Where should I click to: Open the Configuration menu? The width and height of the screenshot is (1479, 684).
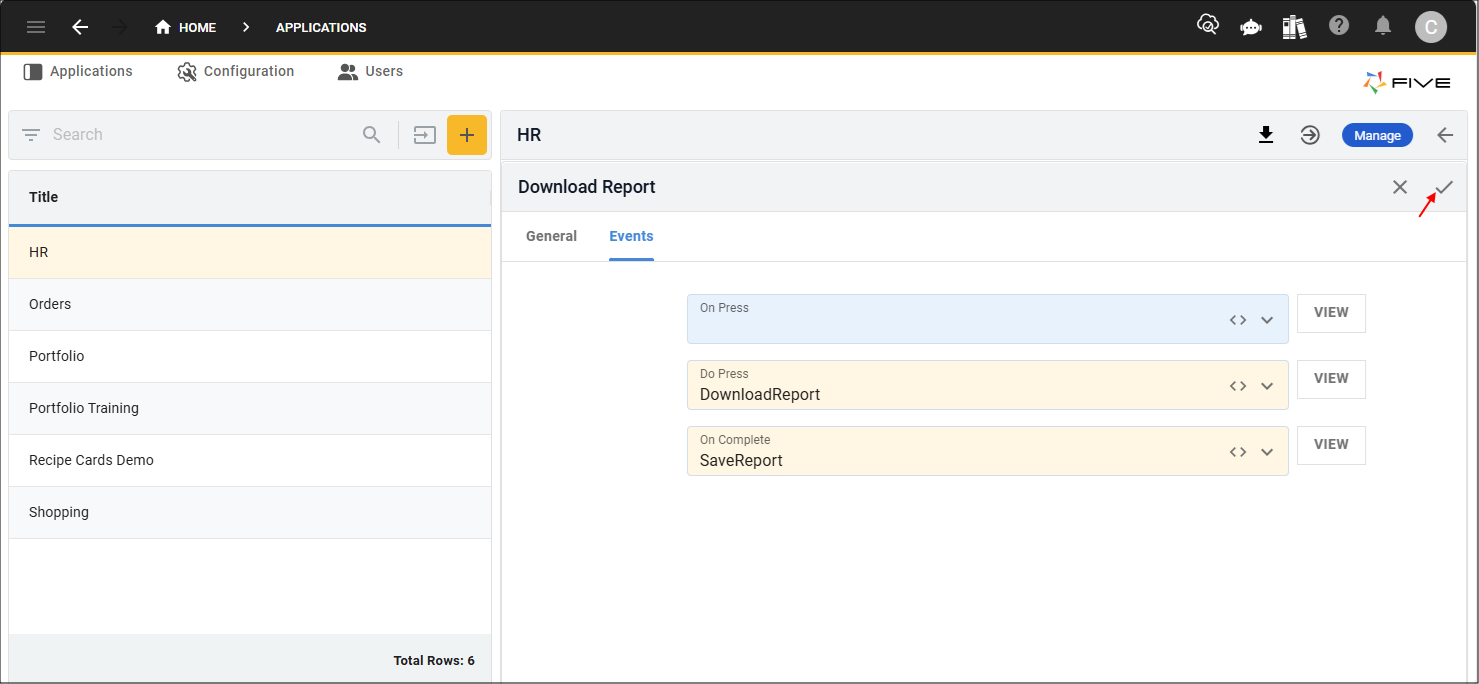tap(236, 72)
